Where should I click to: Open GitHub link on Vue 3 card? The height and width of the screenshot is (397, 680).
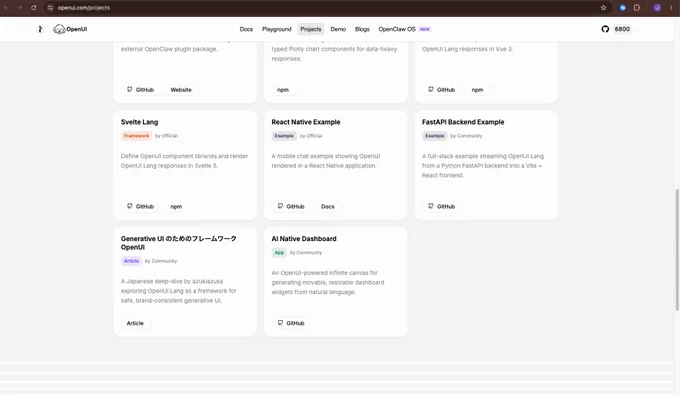(x=441, y=90)
